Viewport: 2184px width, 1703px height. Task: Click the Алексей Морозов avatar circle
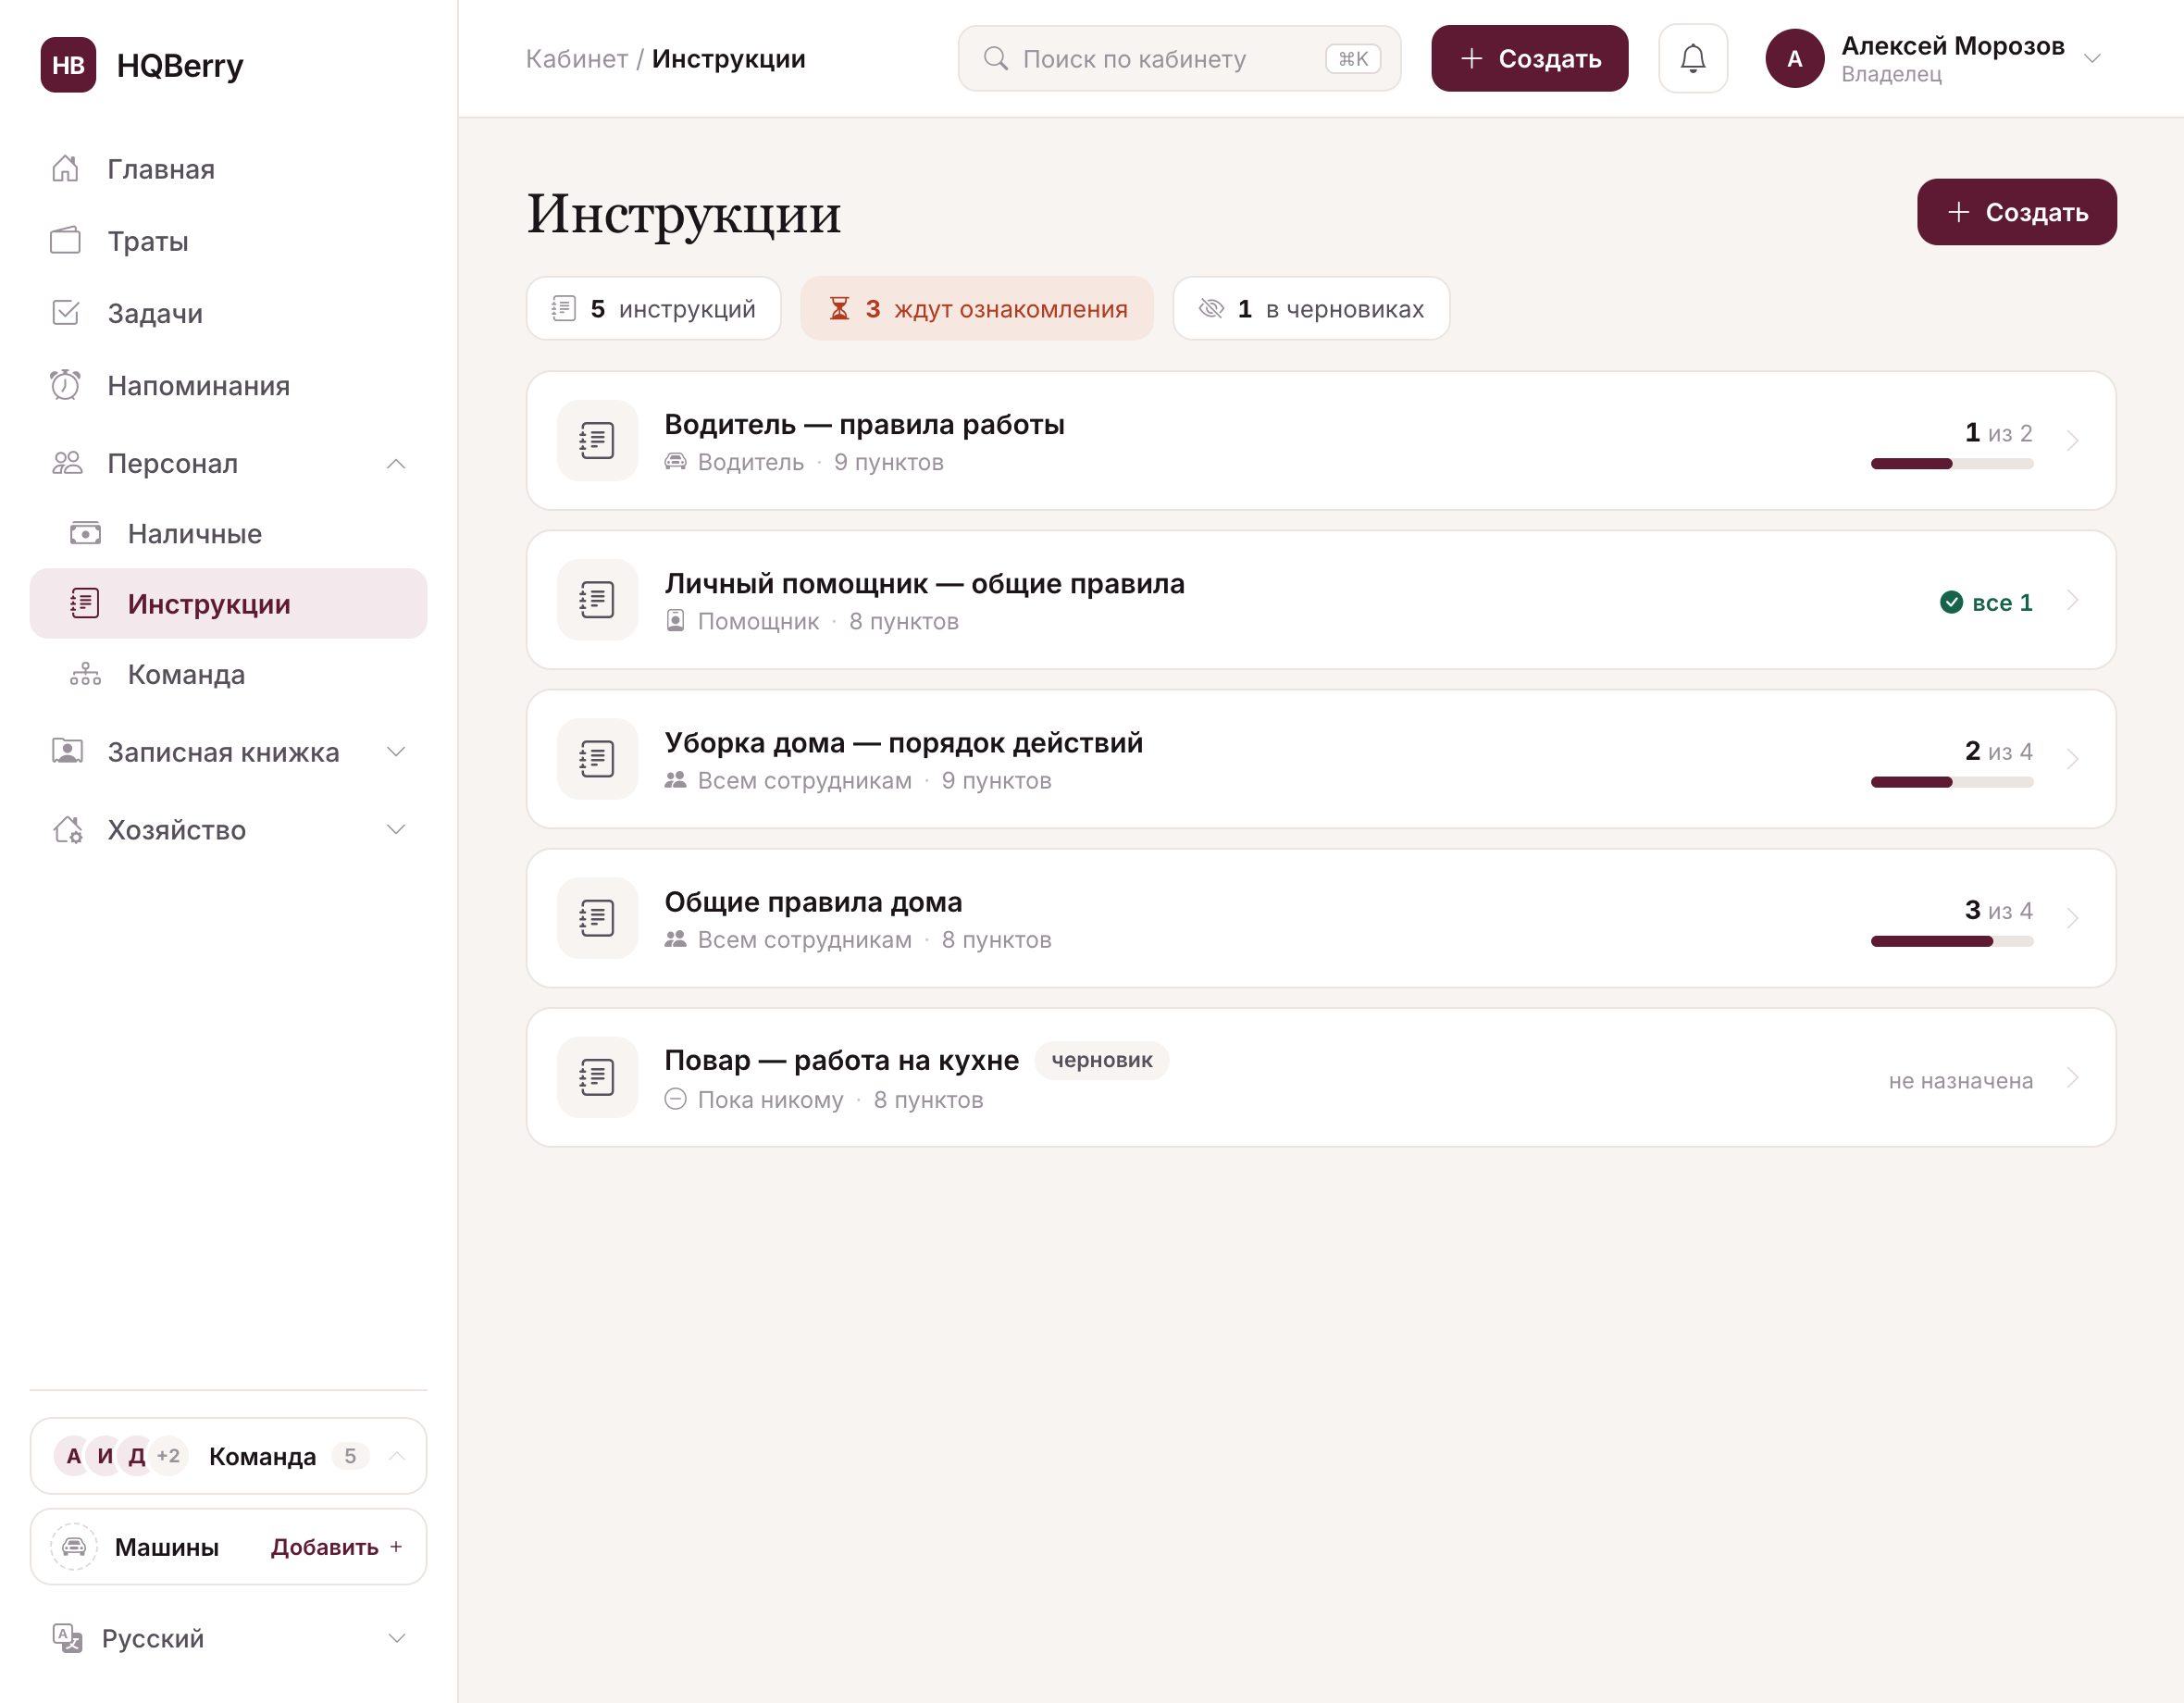[x=1794, y=59]
